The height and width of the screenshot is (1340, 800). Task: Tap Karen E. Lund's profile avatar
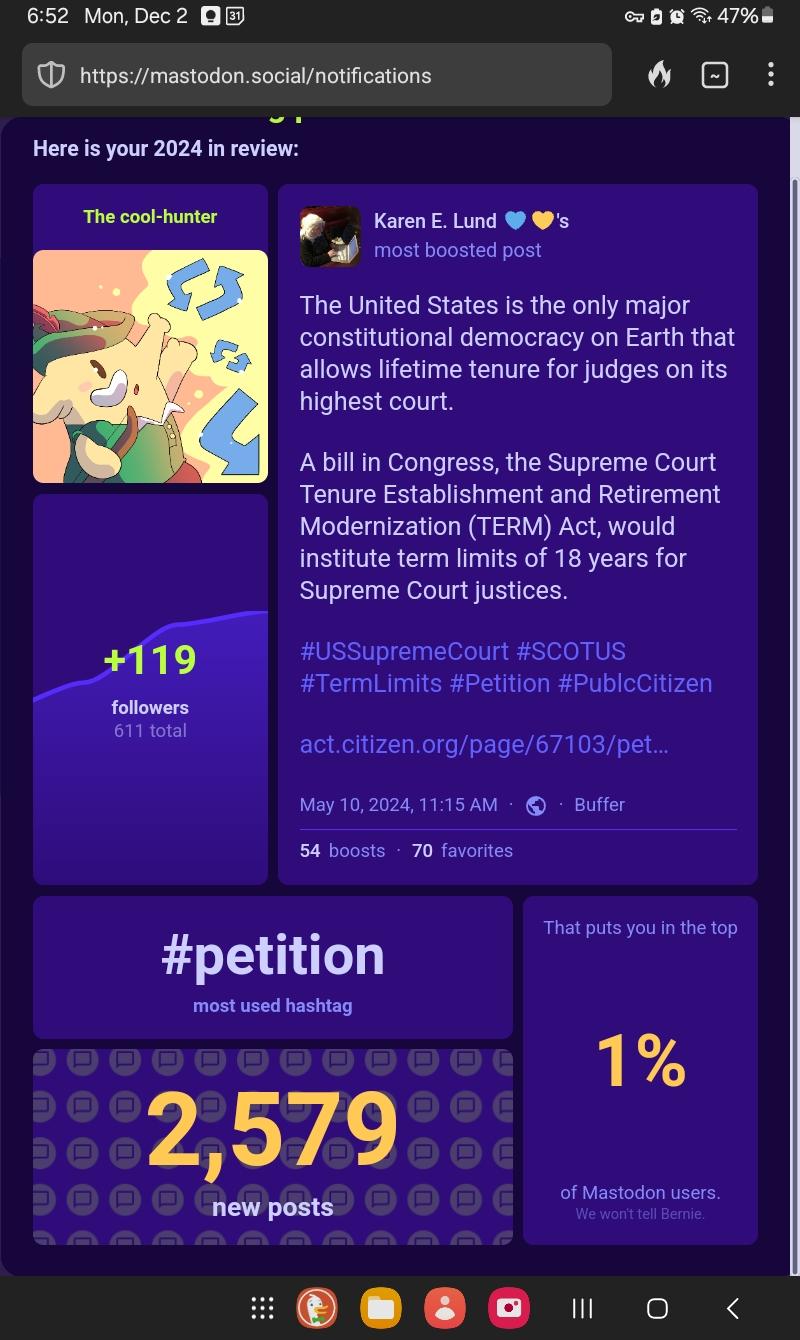click(330, 236)
